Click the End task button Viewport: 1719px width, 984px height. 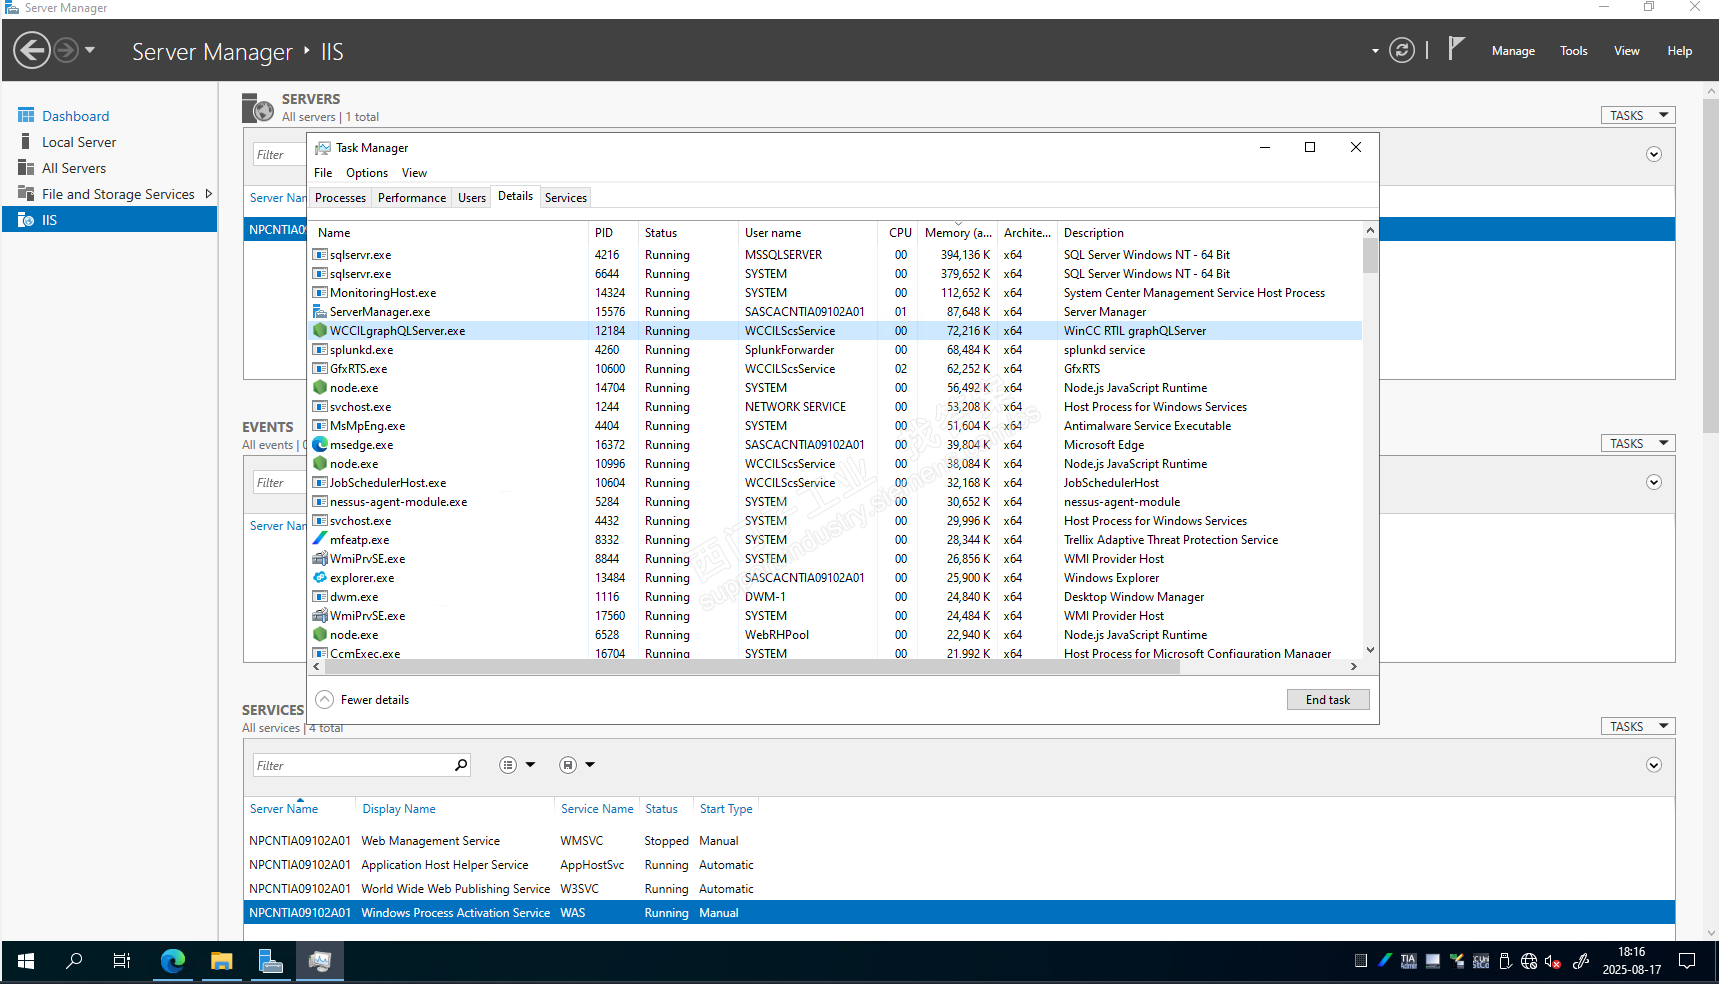point(1327,700)
